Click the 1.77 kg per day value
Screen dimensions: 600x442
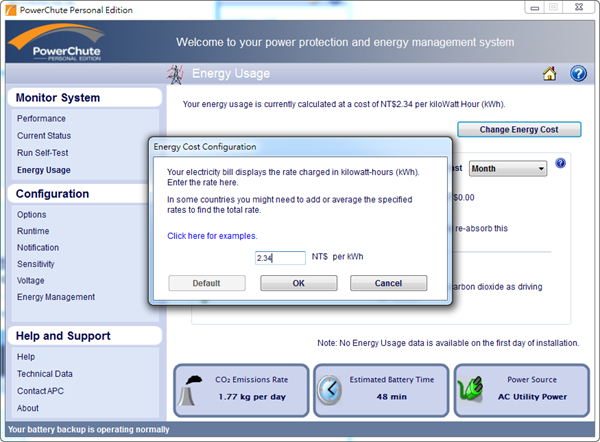click(252, 397)
